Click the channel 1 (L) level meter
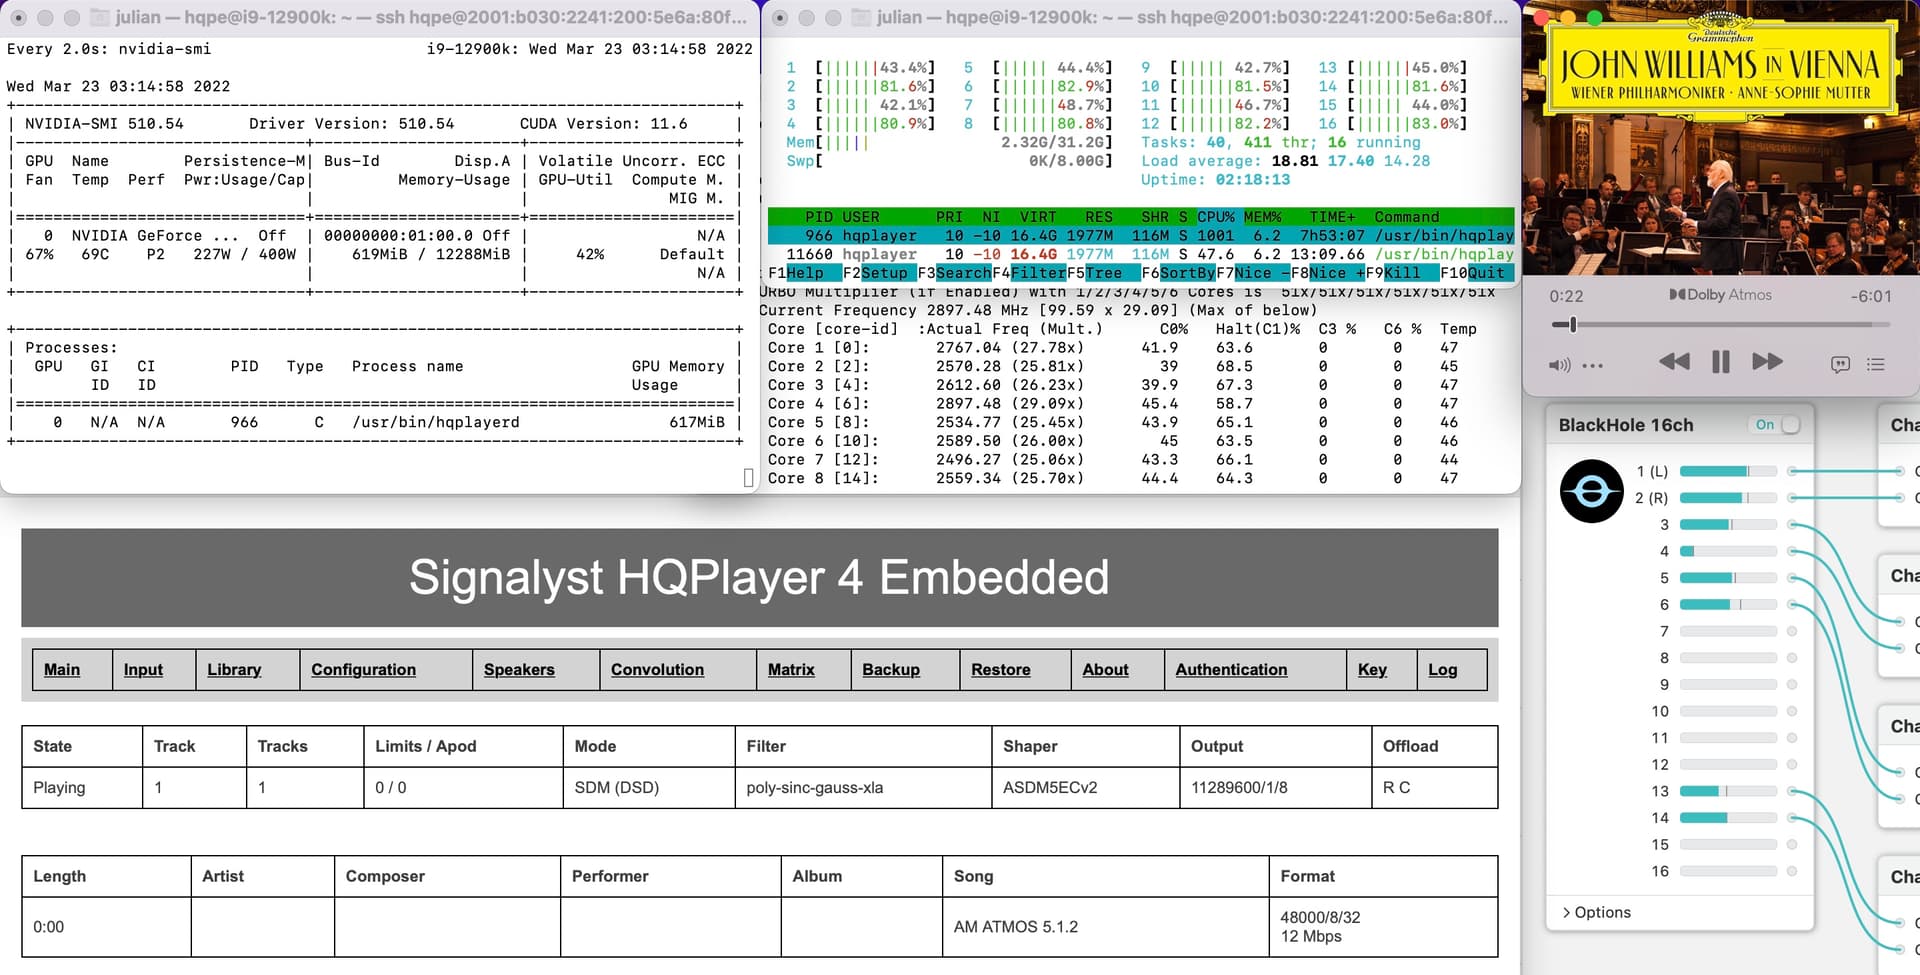Image resolution: width=1920 pixels, height=975 pixels. click(1728, 471)
